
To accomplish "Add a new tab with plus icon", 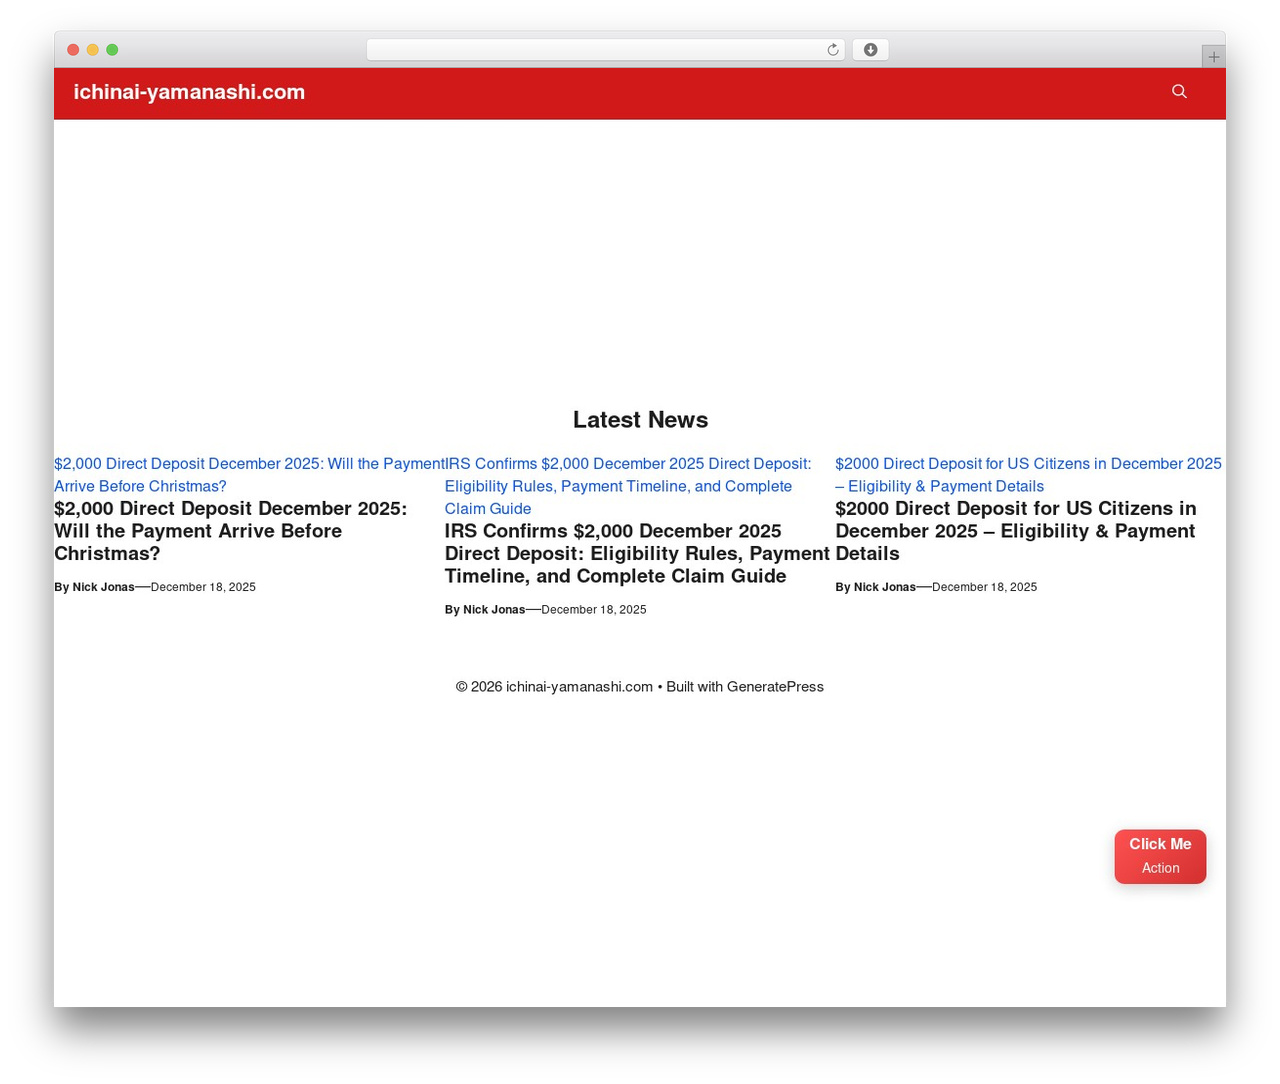I will [x=1213, y=57].
